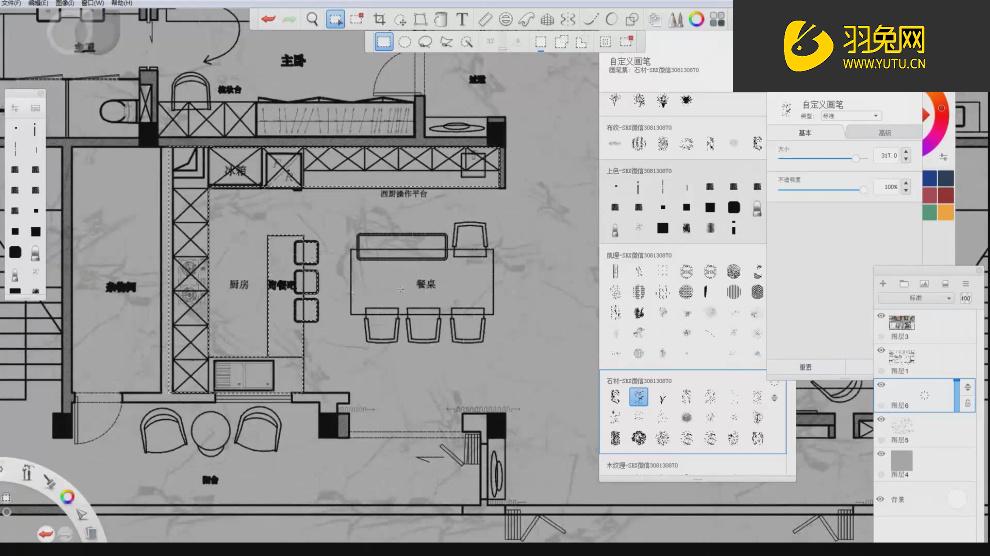
Task: Open the Color Editor rainbow wheel icon
Action: [696, 20]
